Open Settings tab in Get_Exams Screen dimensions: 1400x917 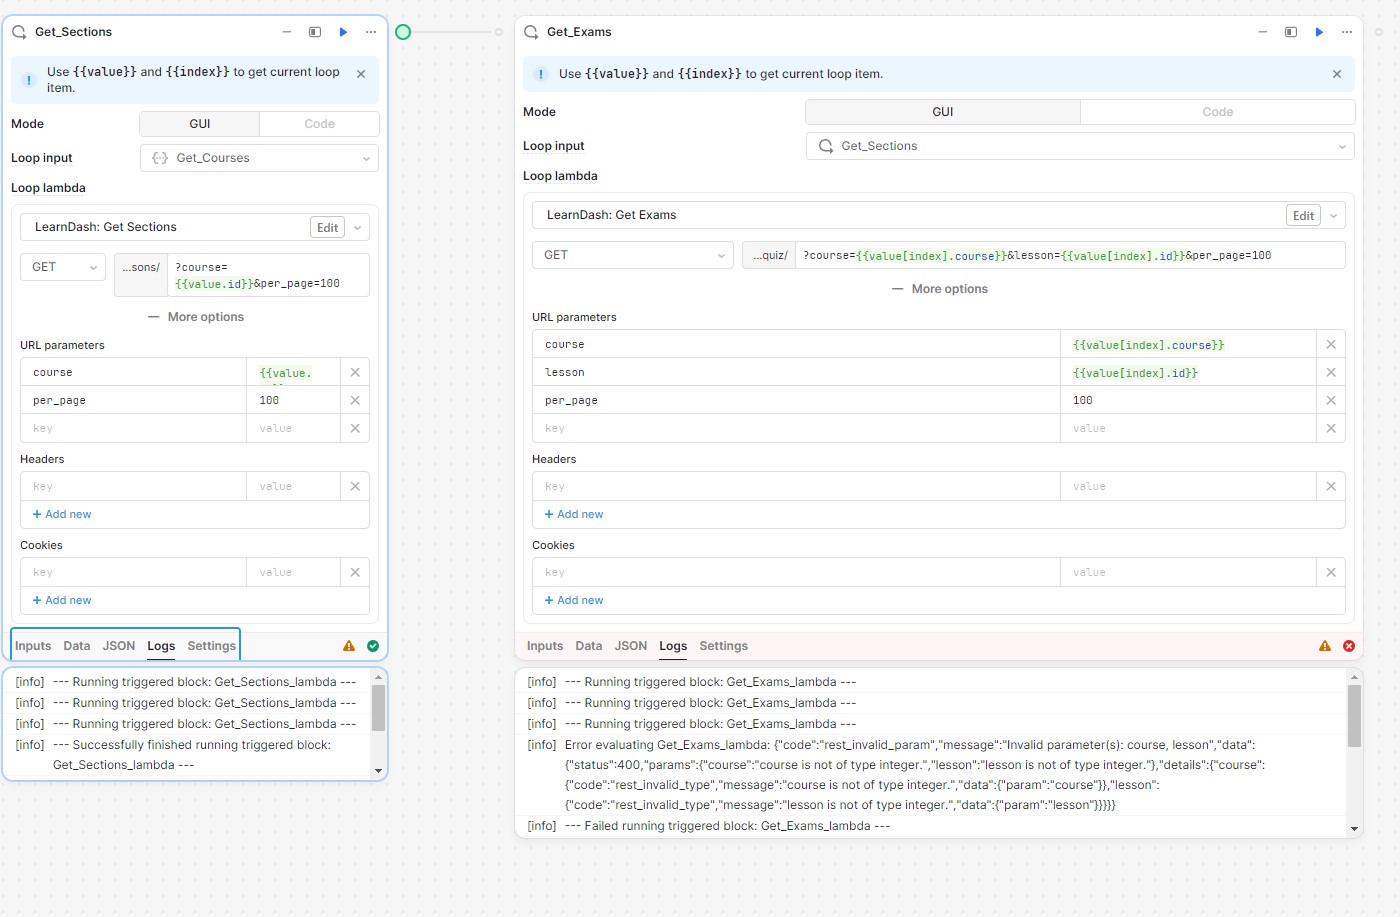coord(724,646)
